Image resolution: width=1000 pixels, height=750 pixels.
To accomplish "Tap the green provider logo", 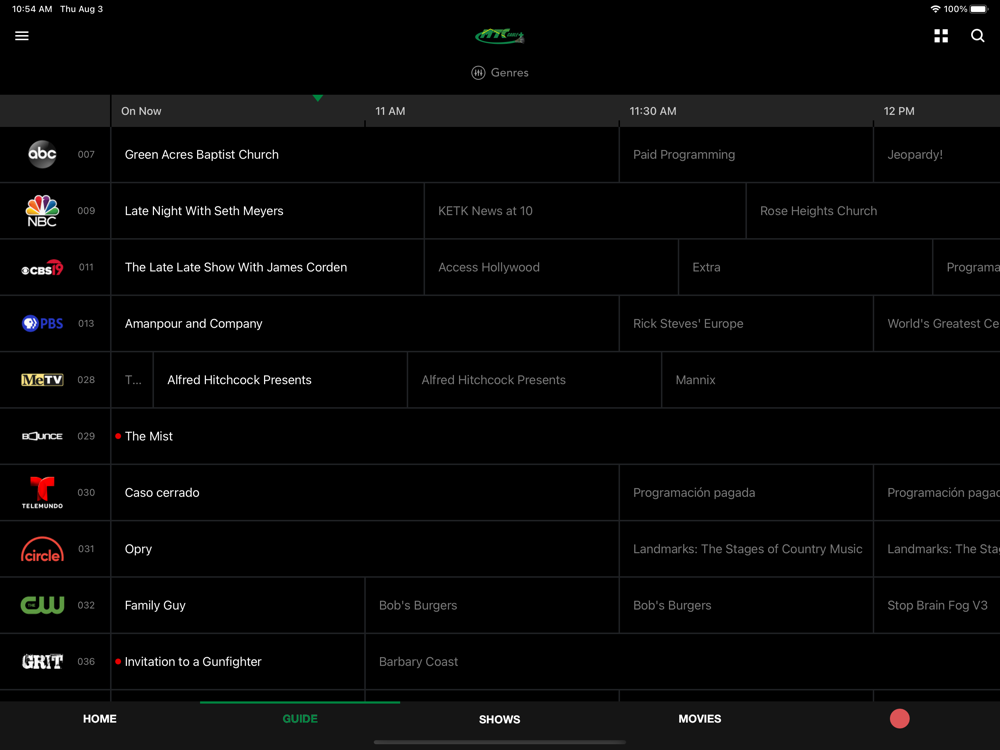I will pos(500,36).
